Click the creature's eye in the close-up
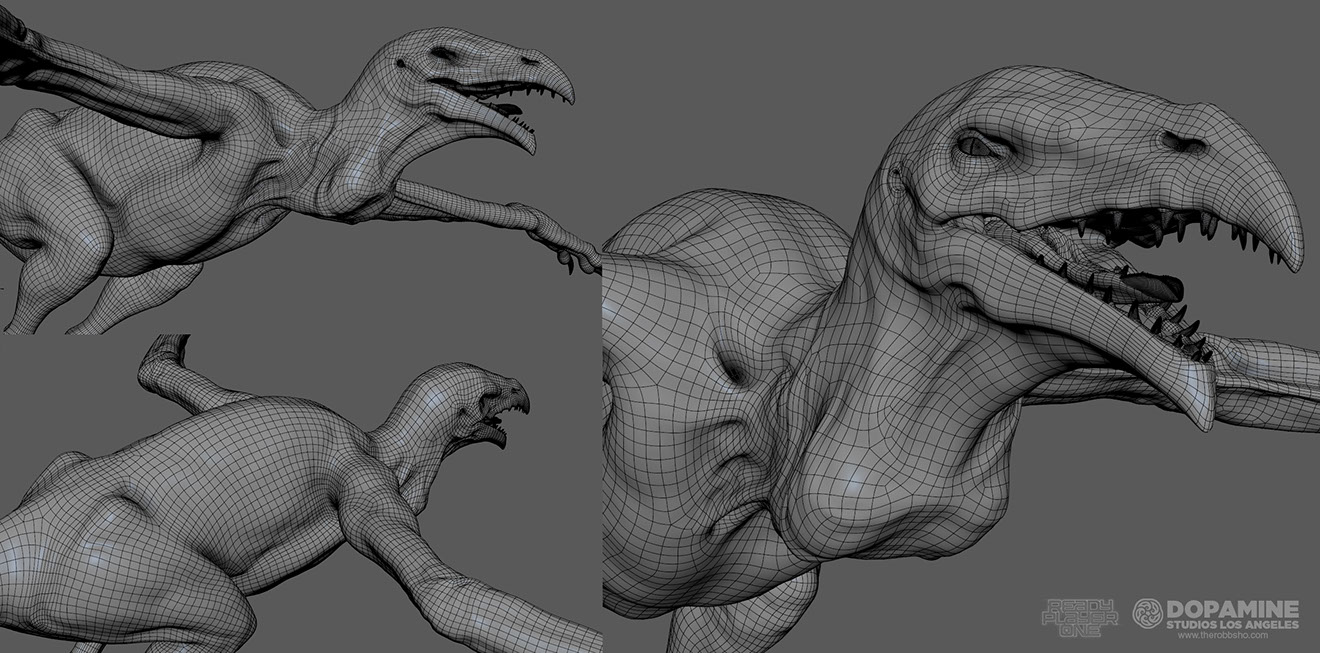 [974, 147]
